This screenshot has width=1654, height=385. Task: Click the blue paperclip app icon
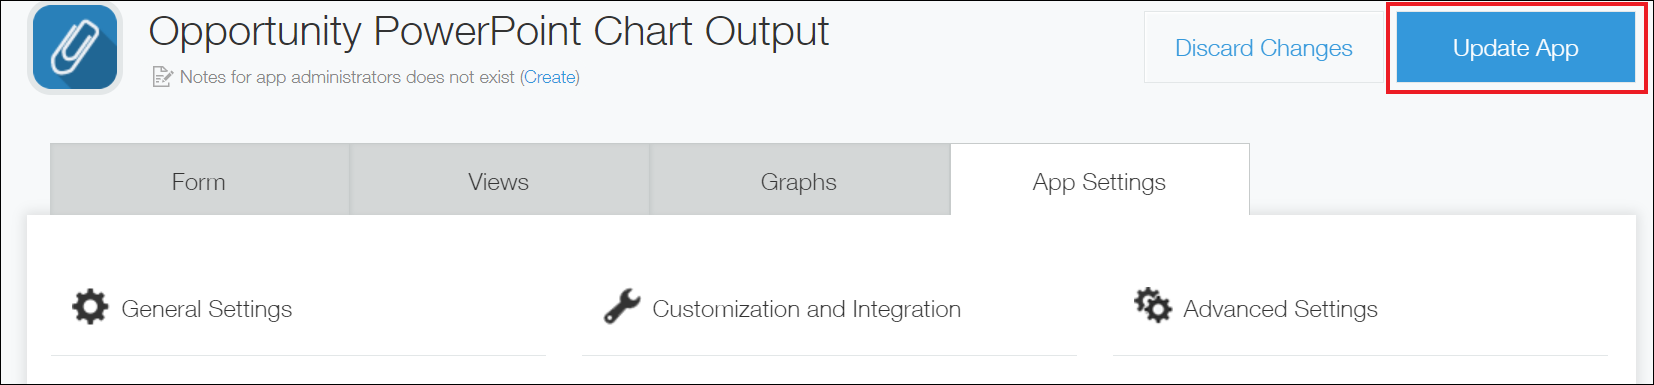75,48
